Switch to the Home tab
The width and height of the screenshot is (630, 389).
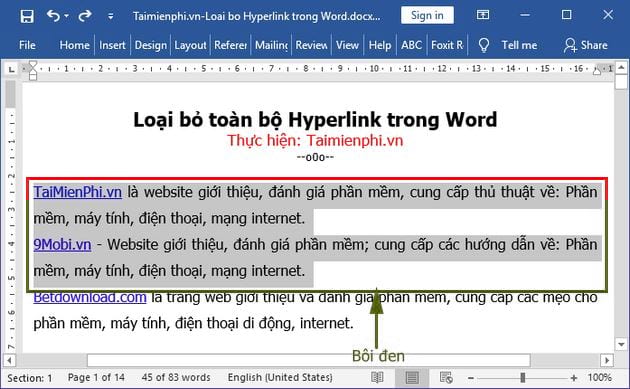point(74,45)
